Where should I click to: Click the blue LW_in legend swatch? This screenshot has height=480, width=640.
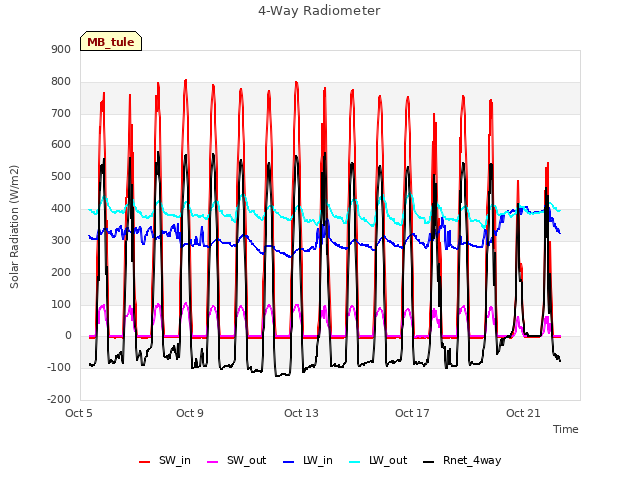289,462
